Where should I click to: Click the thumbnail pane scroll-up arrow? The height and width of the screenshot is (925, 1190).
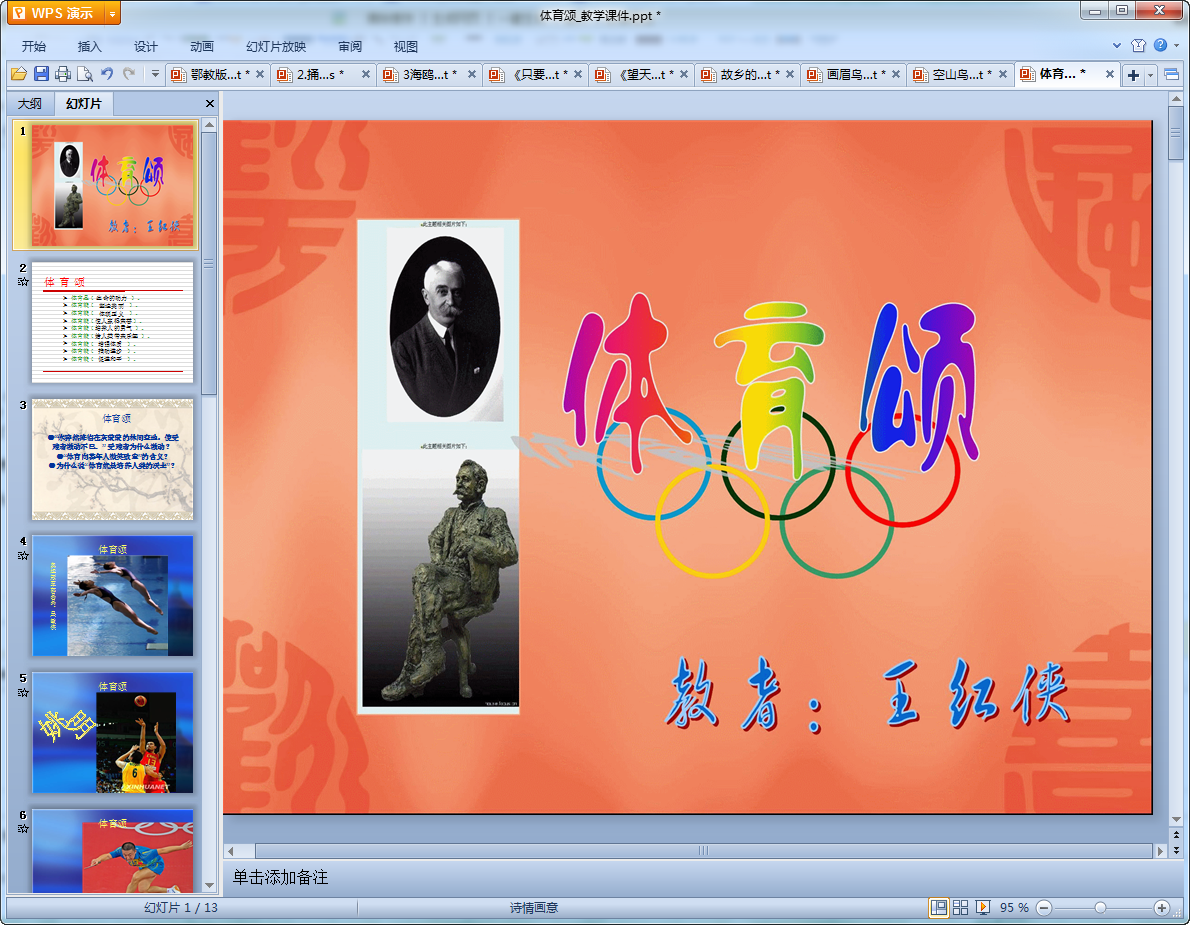pyautogui.click(x=209, y=124)
